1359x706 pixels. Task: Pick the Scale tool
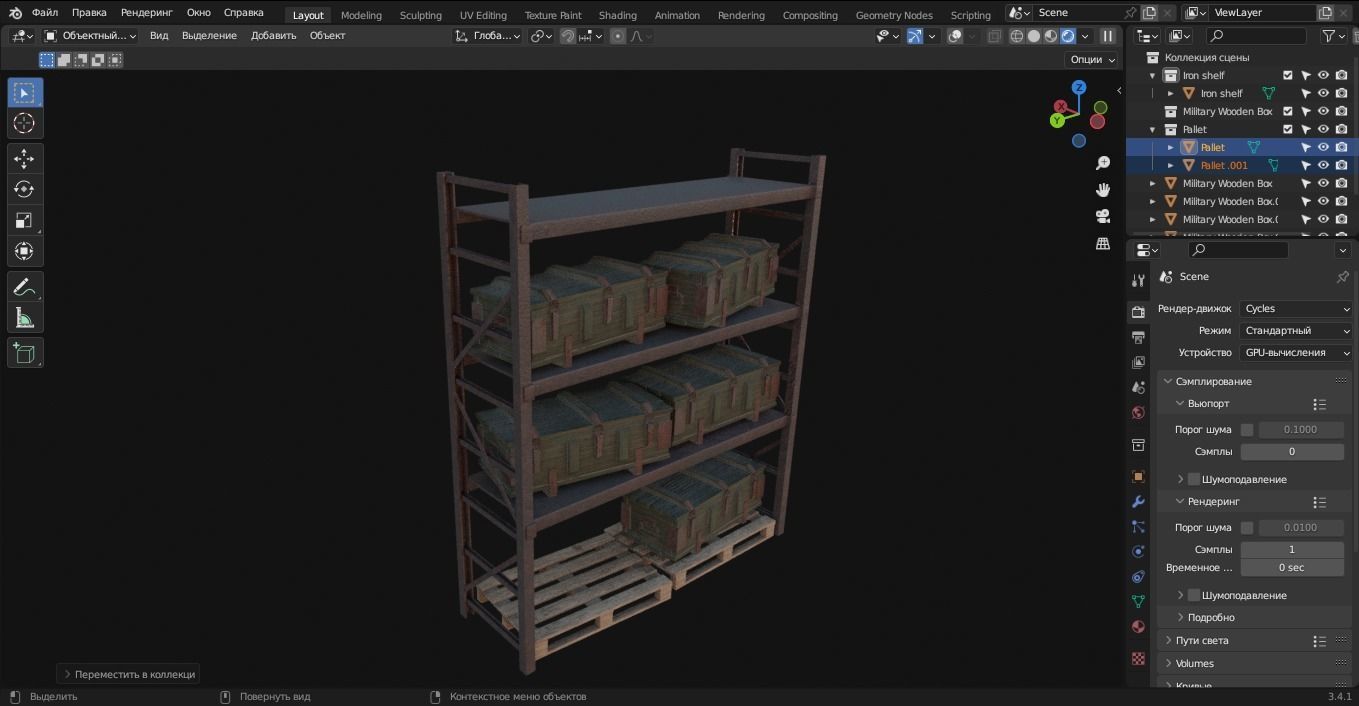(25, 220)
